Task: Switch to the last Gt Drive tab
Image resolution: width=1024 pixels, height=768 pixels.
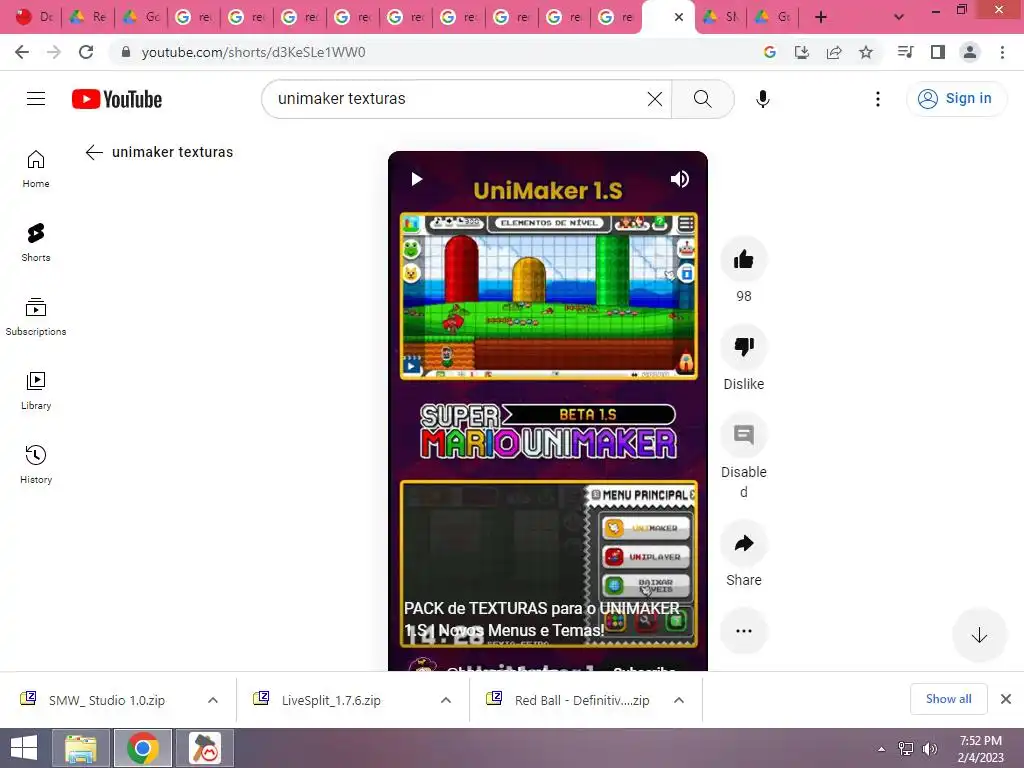Action: tap(773, 17)
